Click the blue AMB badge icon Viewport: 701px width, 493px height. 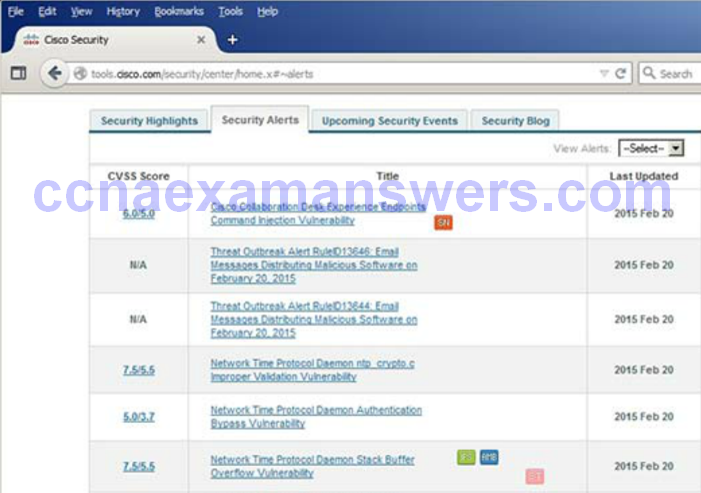[489, 457]
